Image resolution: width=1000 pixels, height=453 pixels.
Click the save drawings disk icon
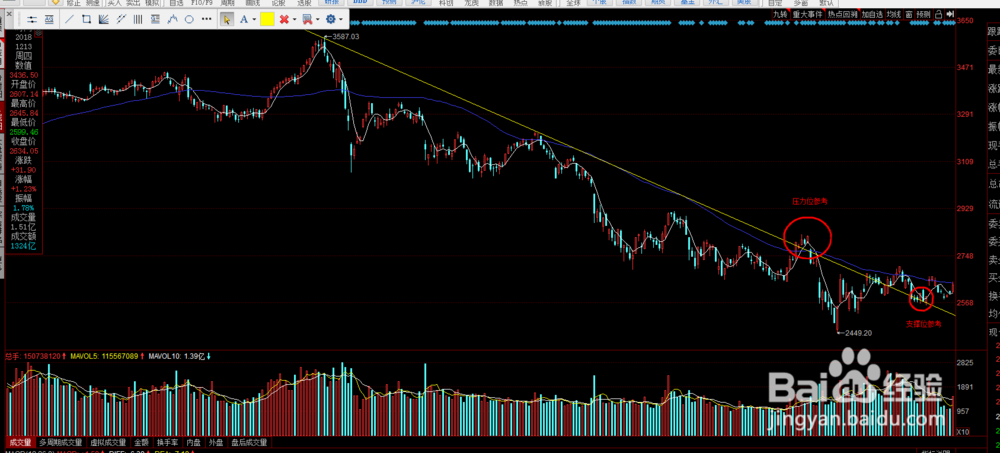[x=307, y=20]
